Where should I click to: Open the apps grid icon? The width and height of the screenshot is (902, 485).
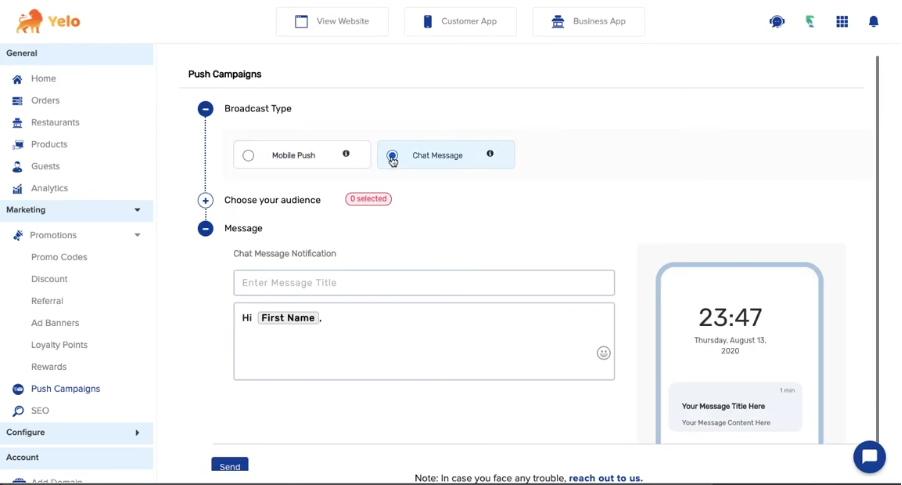pos(842,21)
